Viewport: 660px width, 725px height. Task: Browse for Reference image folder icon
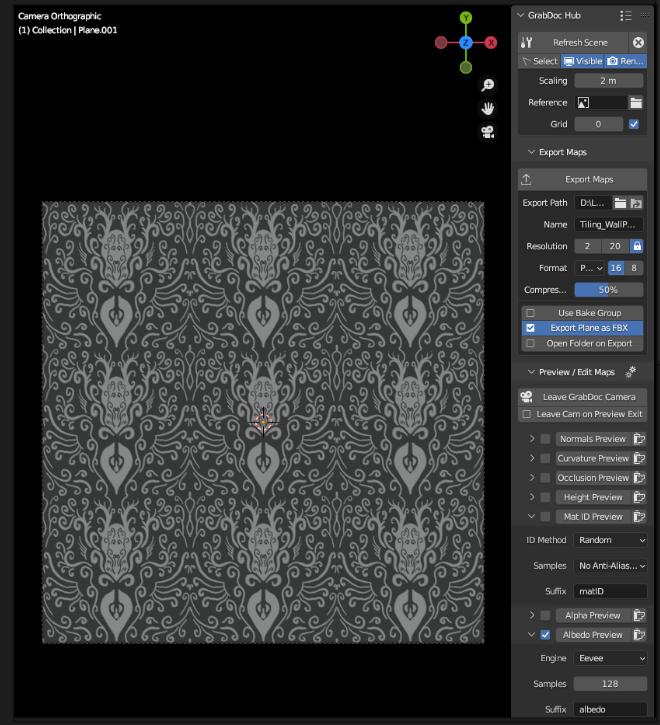[636, 103]
